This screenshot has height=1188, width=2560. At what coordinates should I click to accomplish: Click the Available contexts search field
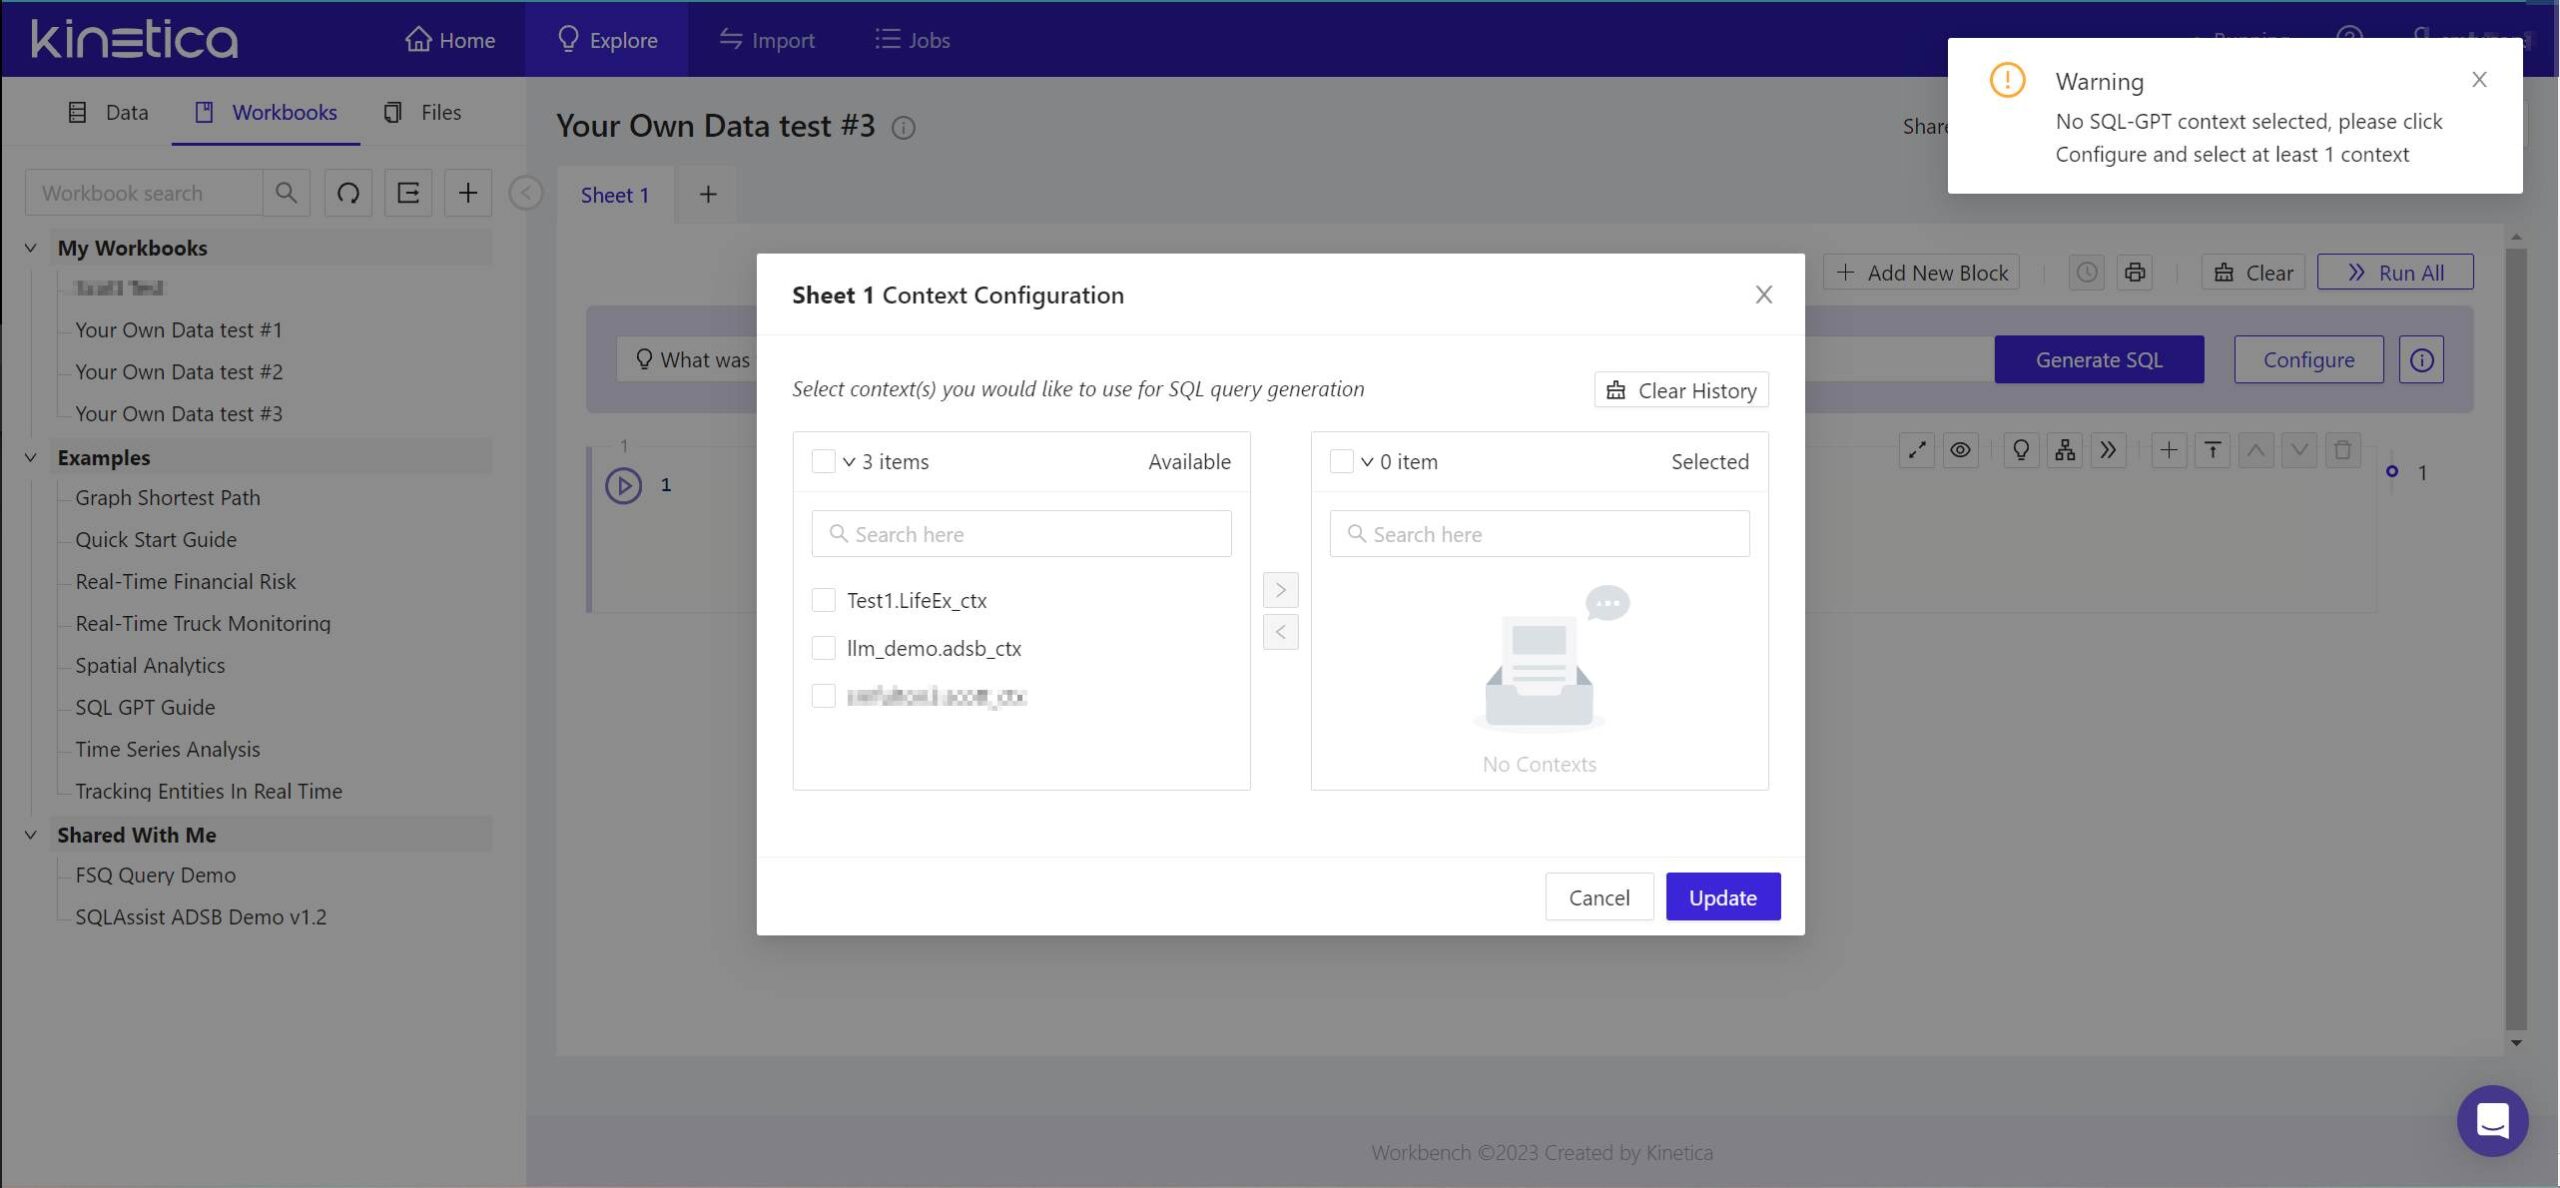pos(1021,534)
